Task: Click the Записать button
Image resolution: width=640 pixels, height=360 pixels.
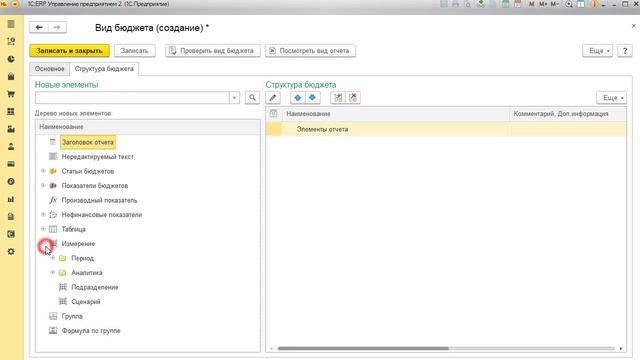Action: point(134,51)
